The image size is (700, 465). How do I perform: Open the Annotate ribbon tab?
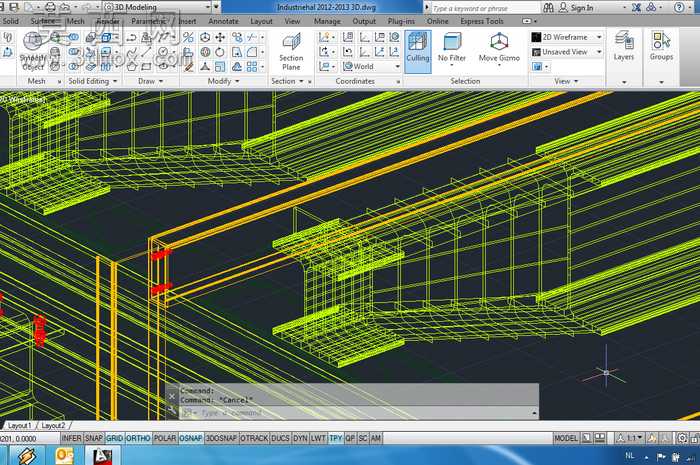223,21
